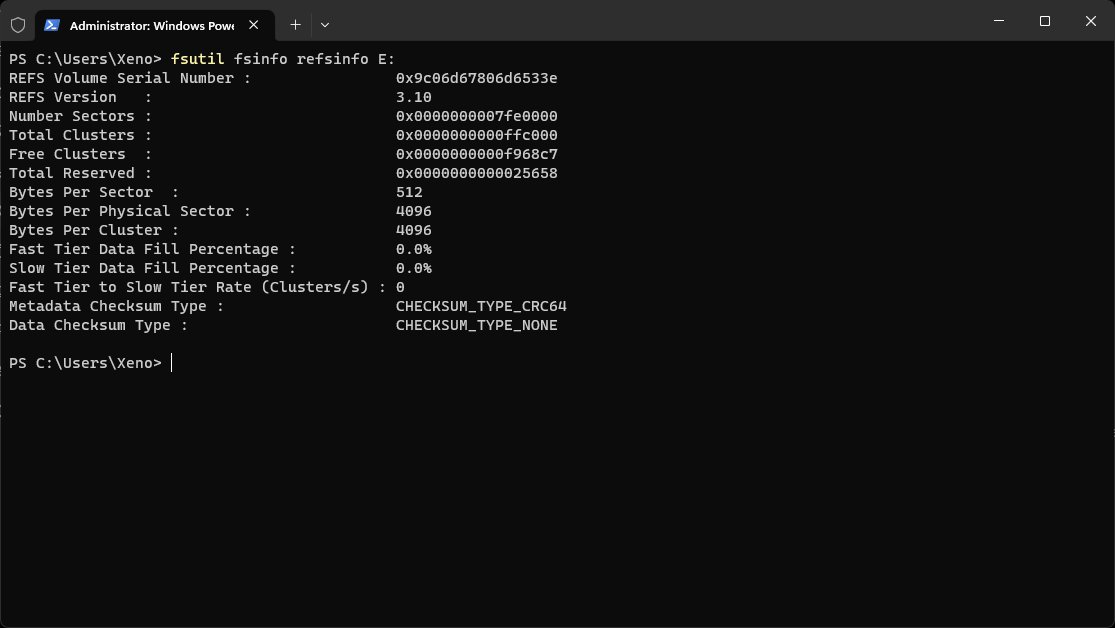Click the minimize window icon

click(997, 21)
